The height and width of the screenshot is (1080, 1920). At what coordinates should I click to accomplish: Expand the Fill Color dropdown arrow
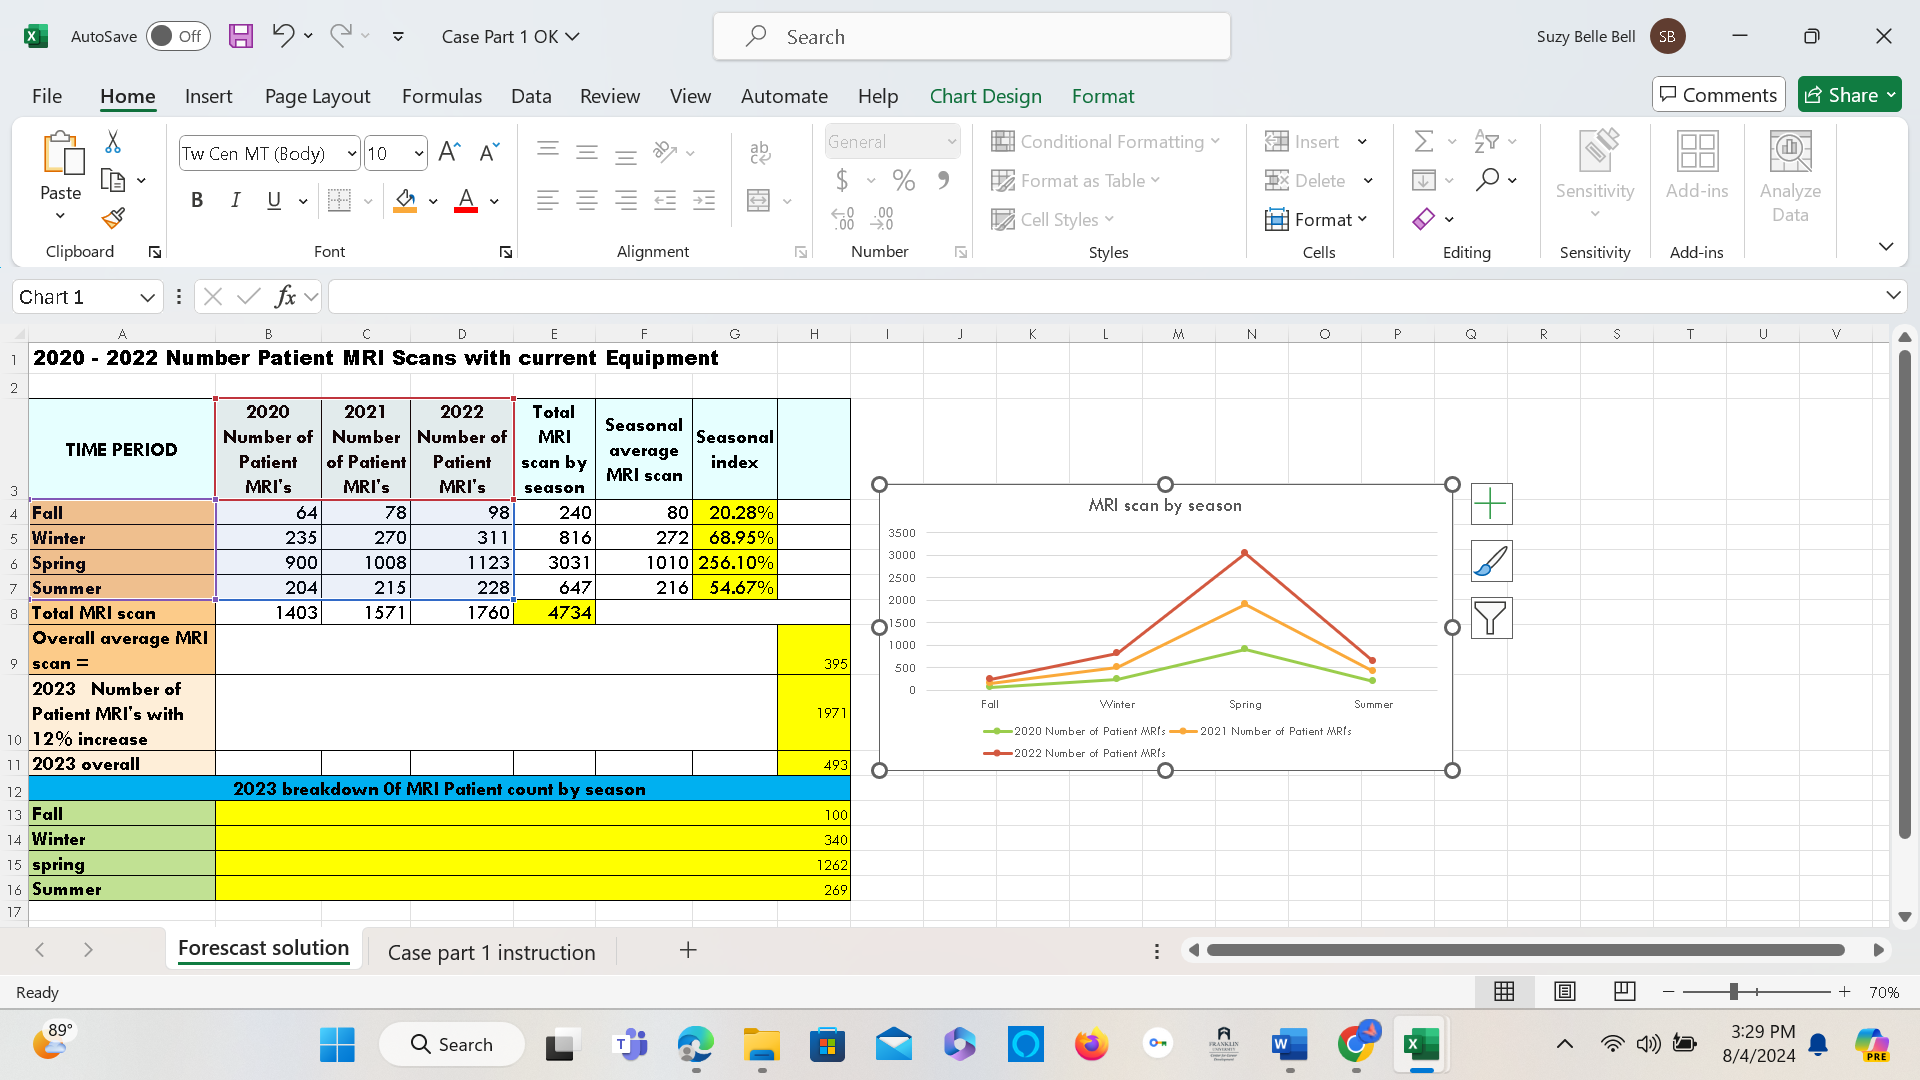433,200
